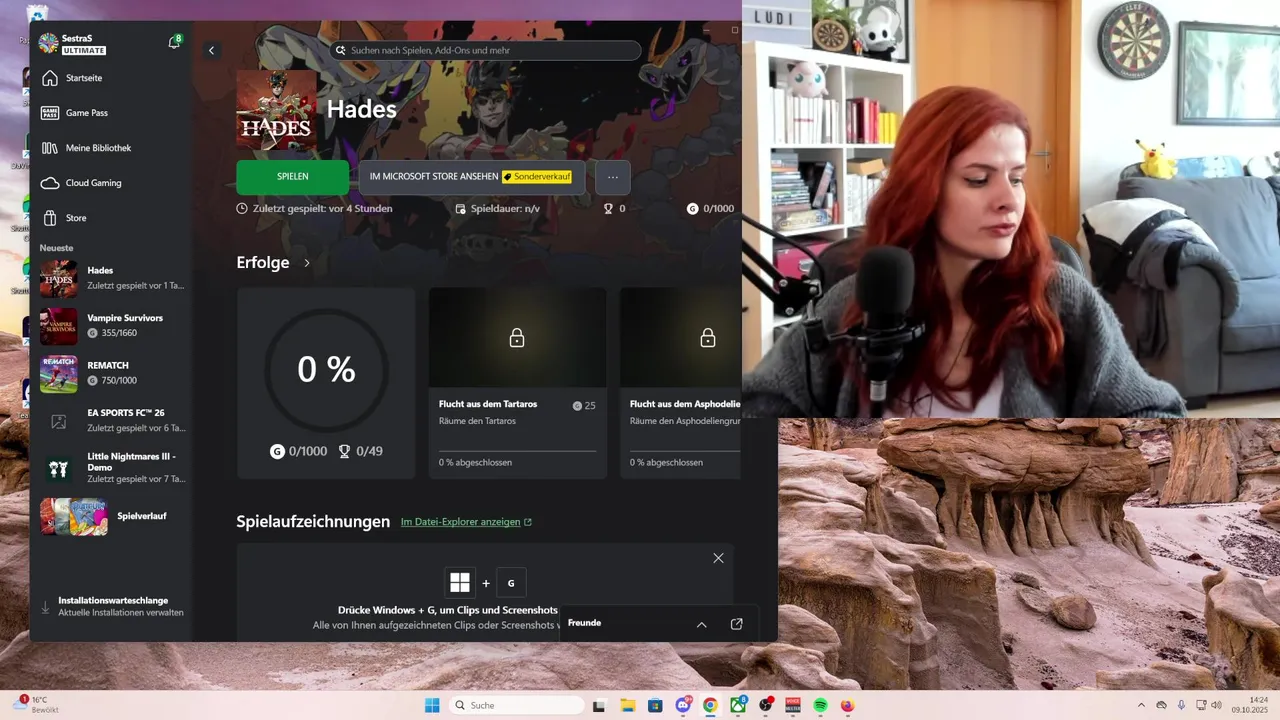The height and width of the screenshot is (720, 1280).
Task: Open the volume speaker tray icon
Action: coord(1217,705)
